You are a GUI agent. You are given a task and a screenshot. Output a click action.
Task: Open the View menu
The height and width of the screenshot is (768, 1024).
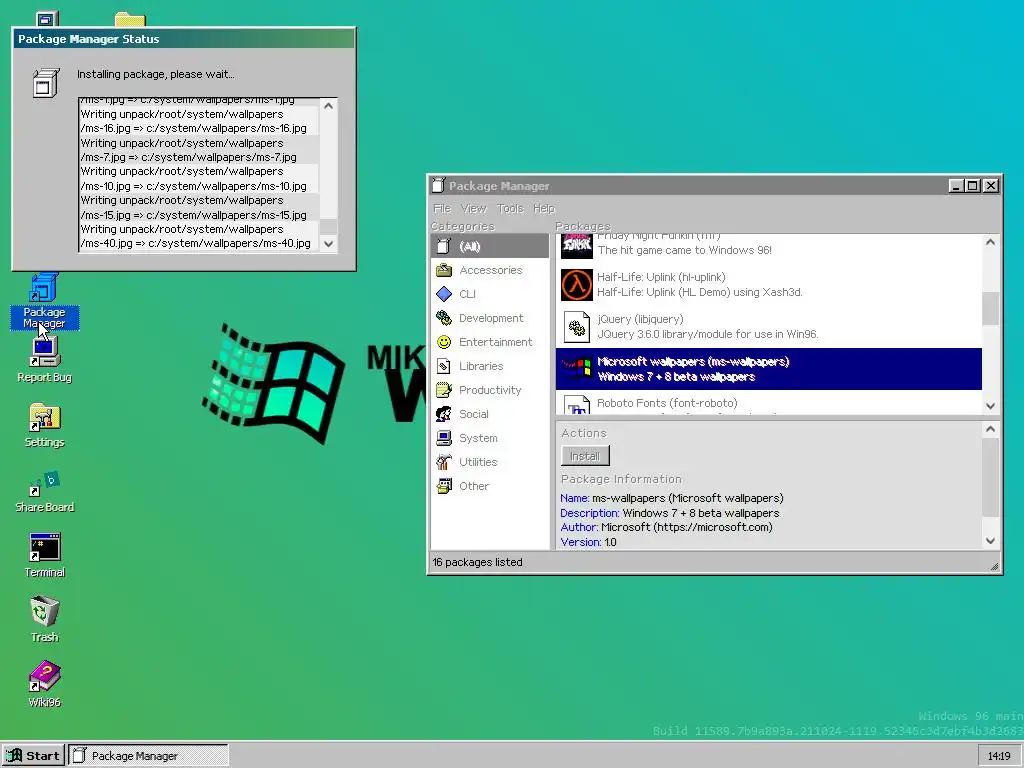(x=473, y=208)
